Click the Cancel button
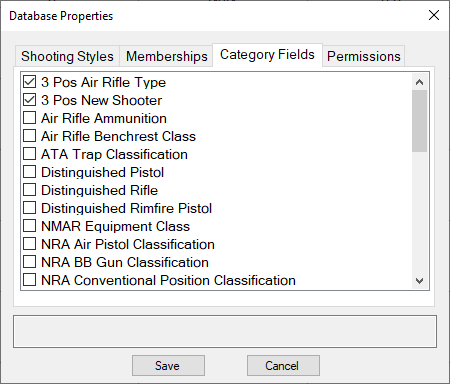 [x=283, y=366]
